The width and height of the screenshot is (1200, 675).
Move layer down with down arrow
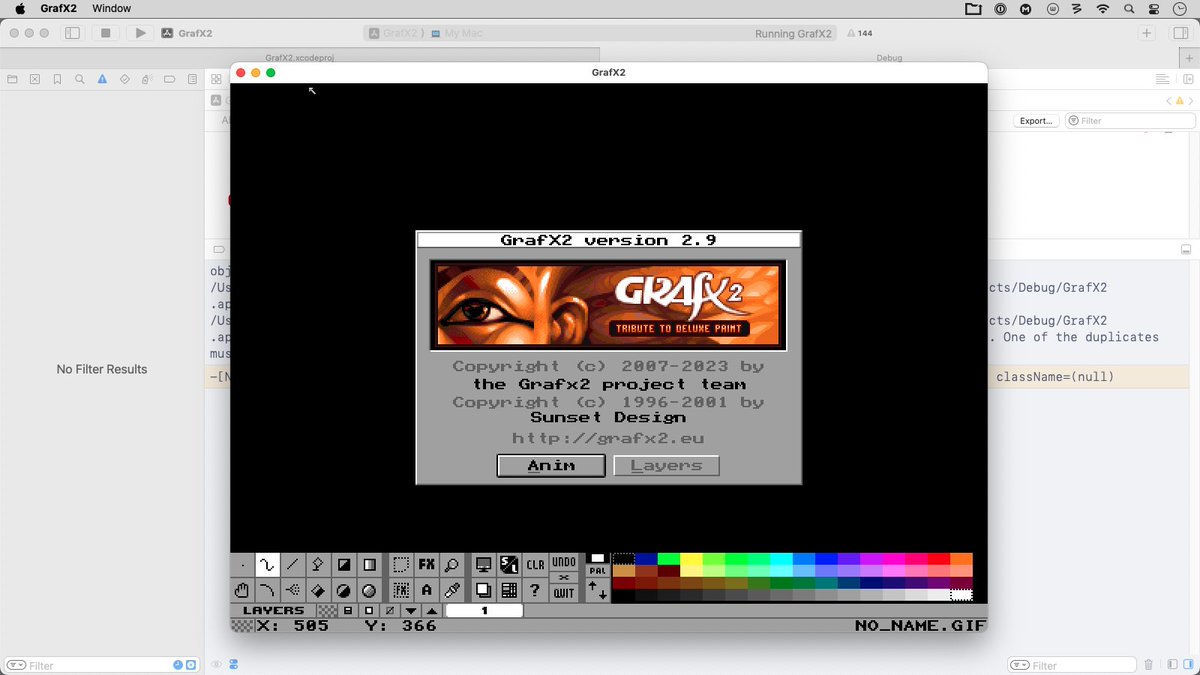tap(412, 610)
